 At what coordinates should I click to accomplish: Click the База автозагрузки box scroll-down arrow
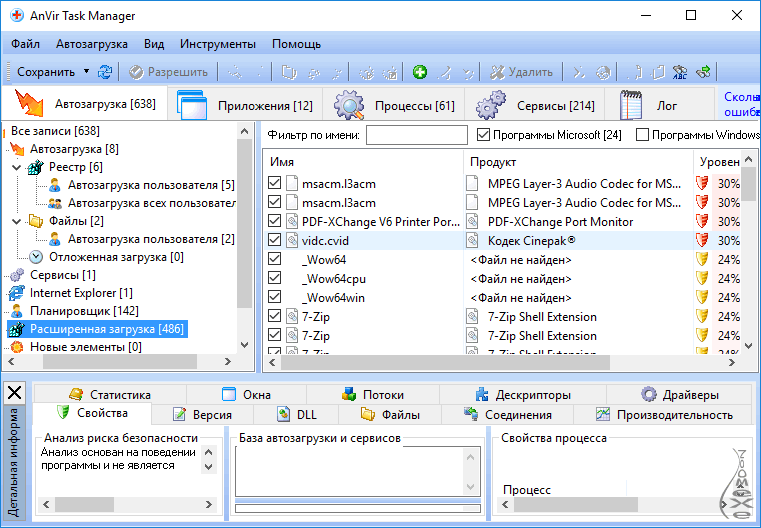470,487
